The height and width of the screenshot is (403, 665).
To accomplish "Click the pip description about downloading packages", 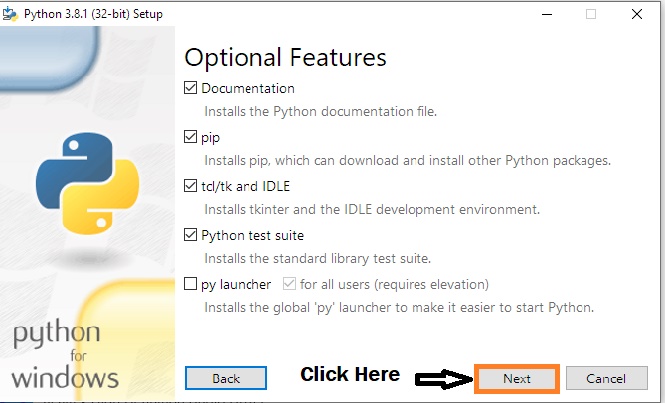I will click(408, 161).
